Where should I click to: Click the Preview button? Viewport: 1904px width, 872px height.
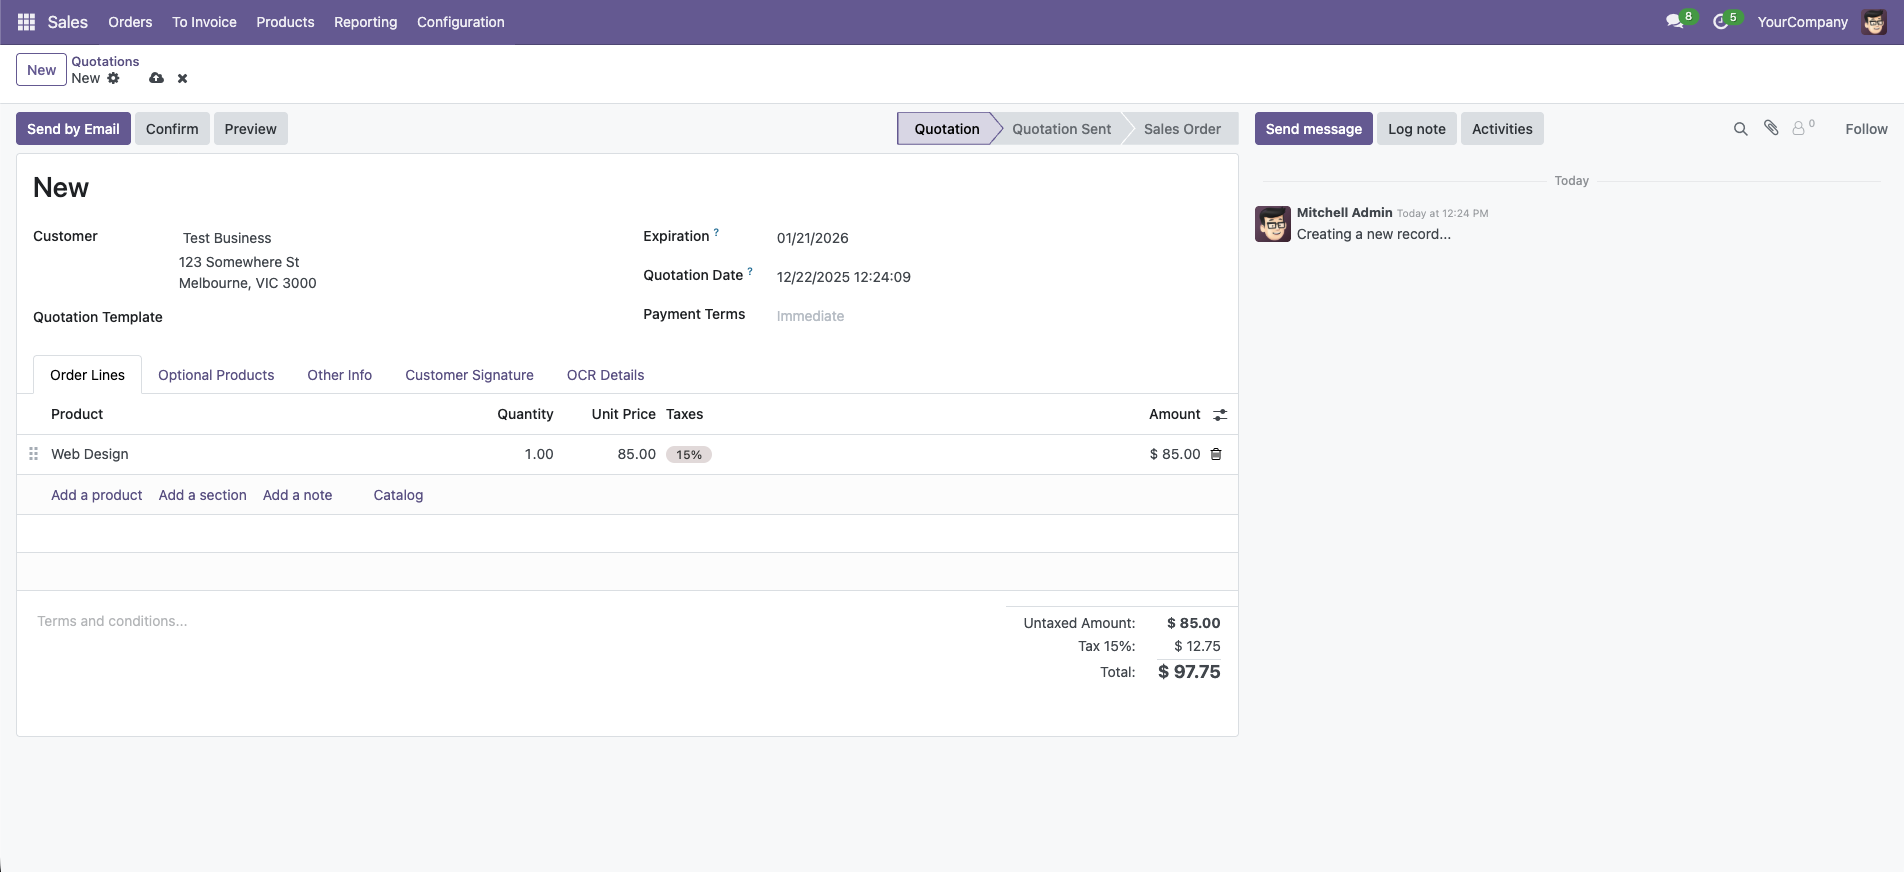tap(250, 129)
